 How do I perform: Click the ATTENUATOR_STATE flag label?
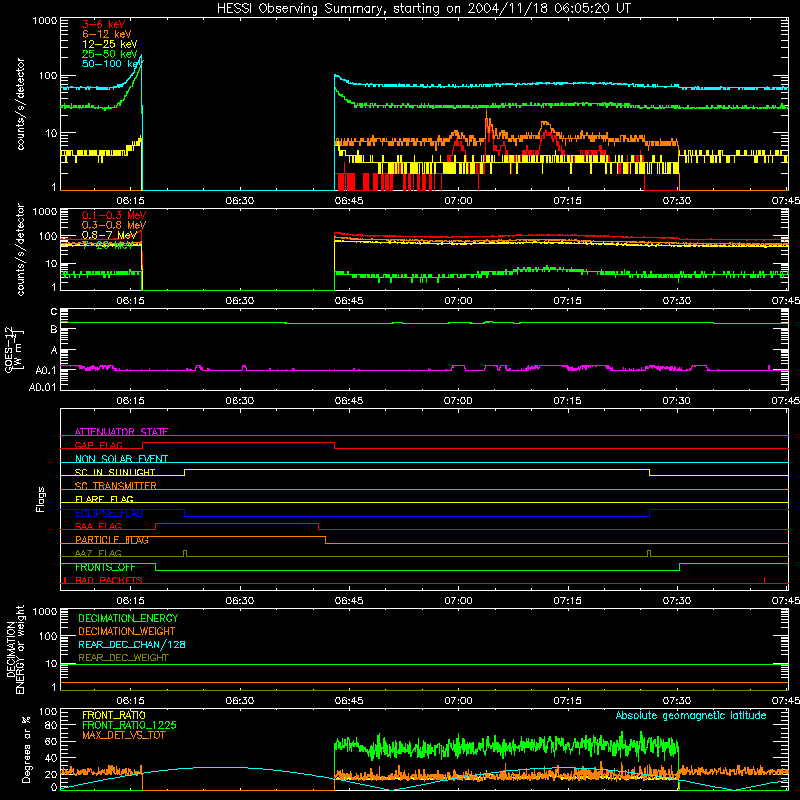121,432
